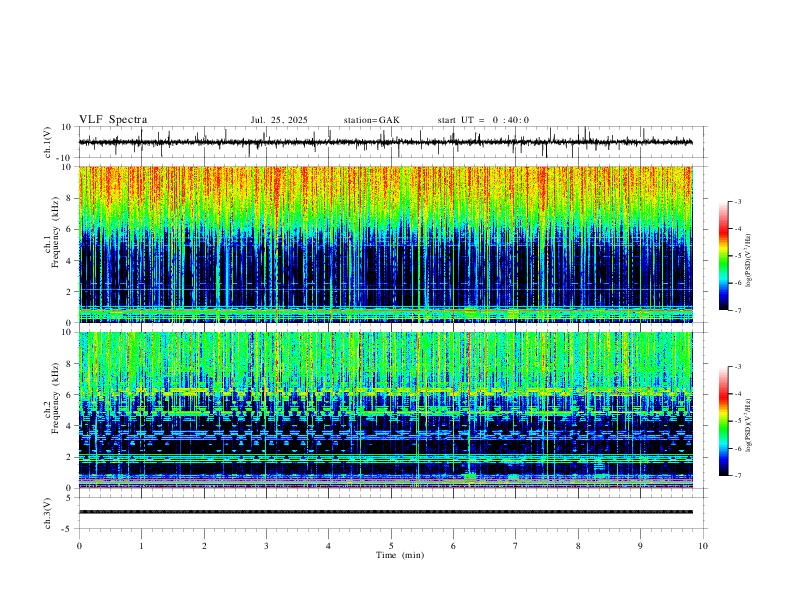Click time tick label '5' on x-axis
This screenshot has height=612, width=792.
point(391,546)
